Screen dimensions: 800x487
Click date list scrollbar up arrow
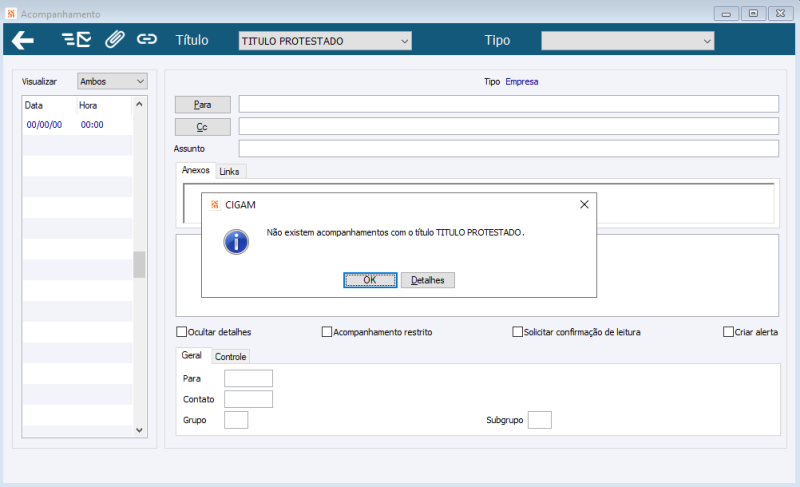pos(139,105)
